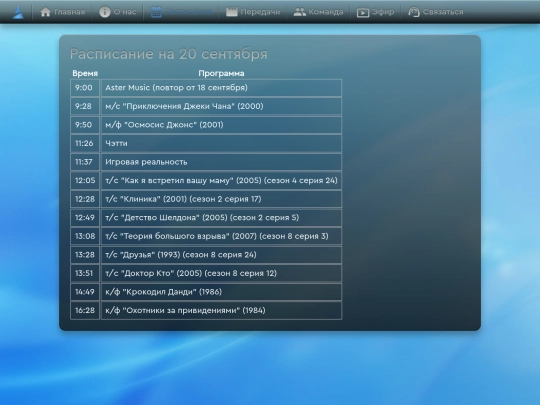
Task: Select the 13:28 time cell
Action: click(85, 255)
